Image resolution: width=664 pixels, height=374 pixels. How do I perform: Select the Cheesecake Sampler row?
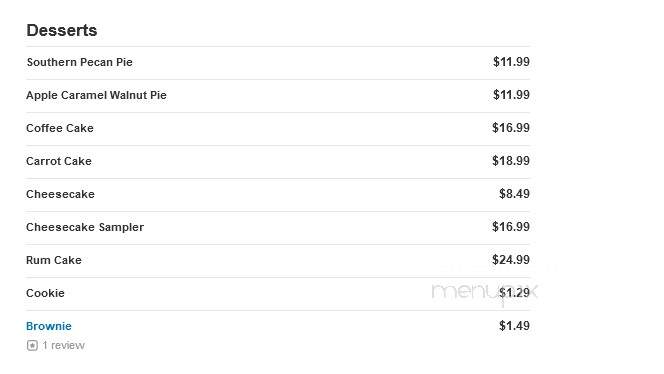[278, 227]
